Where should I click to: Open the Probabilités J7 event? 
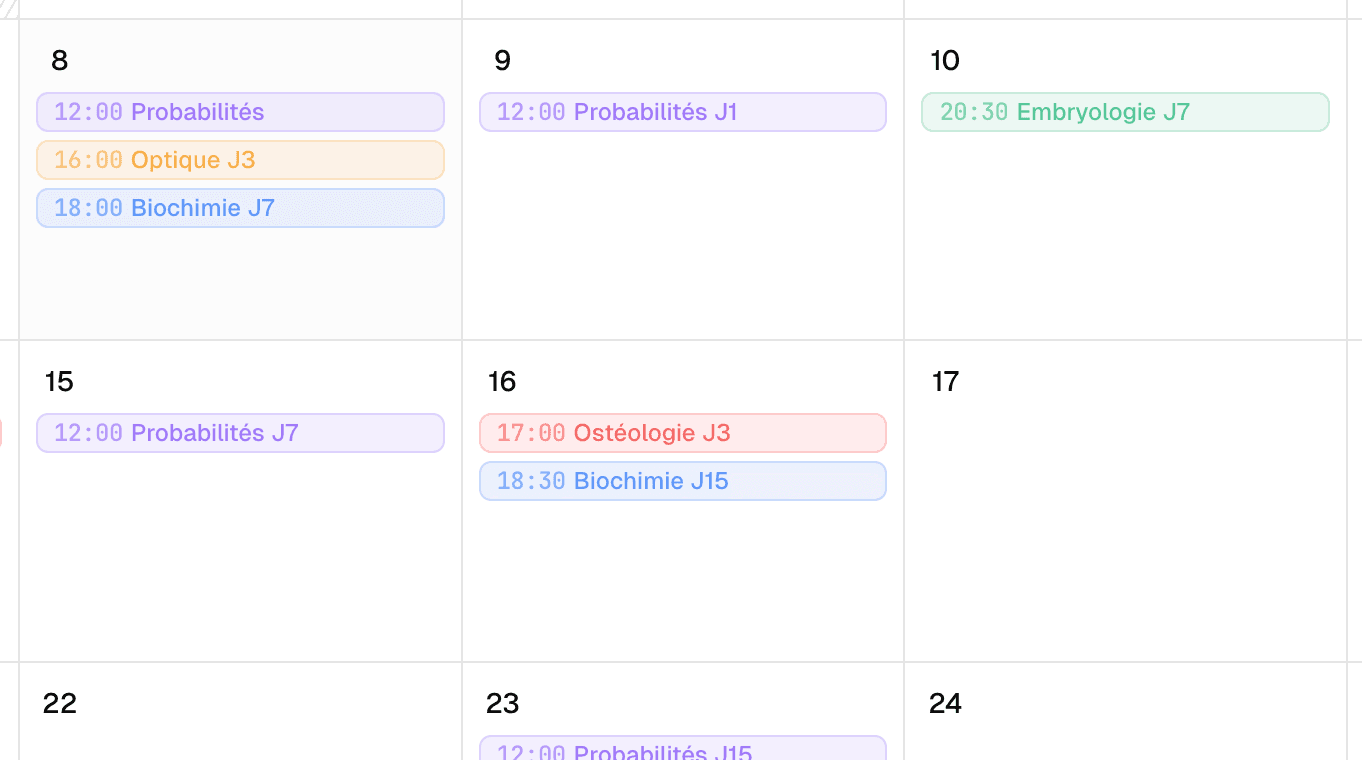tap(240, 433)
